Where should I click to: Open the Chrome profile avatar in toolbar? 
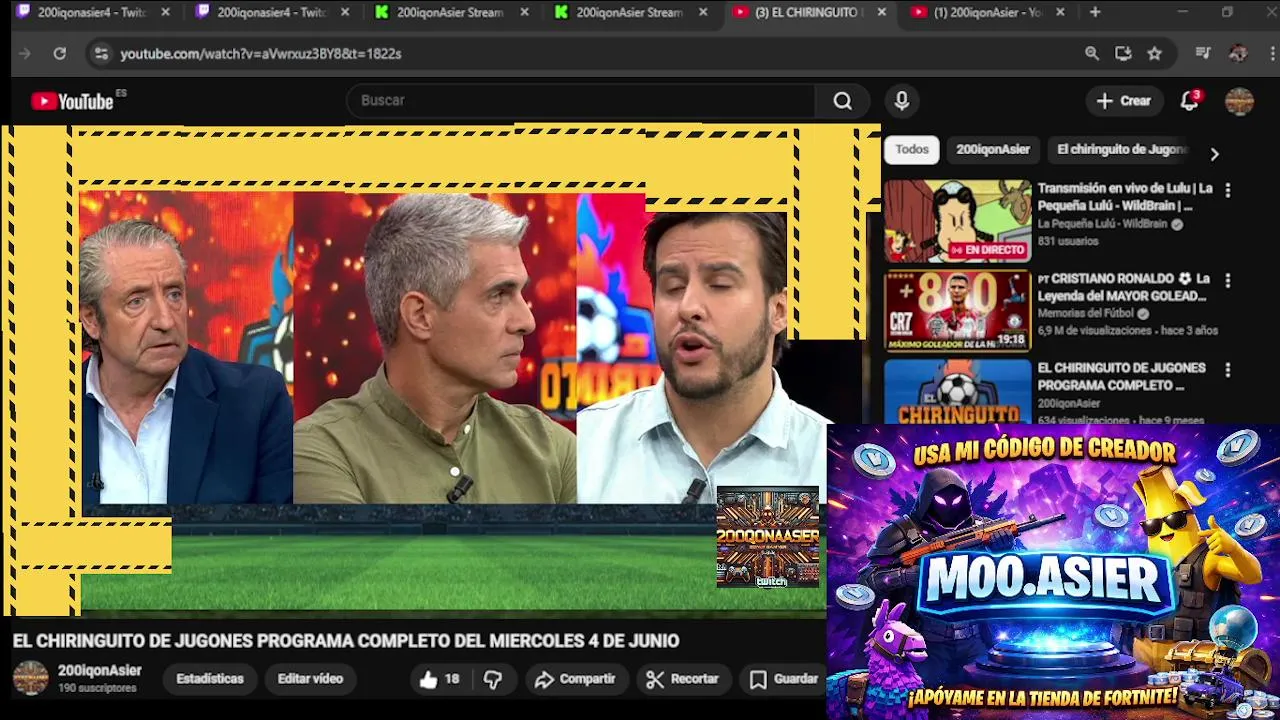1238,54
